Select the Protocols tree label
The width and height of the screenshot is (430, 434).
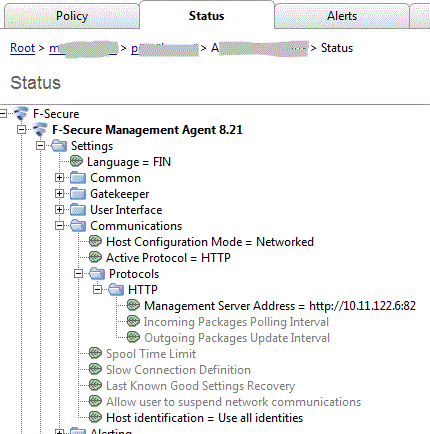pos(134,274)
